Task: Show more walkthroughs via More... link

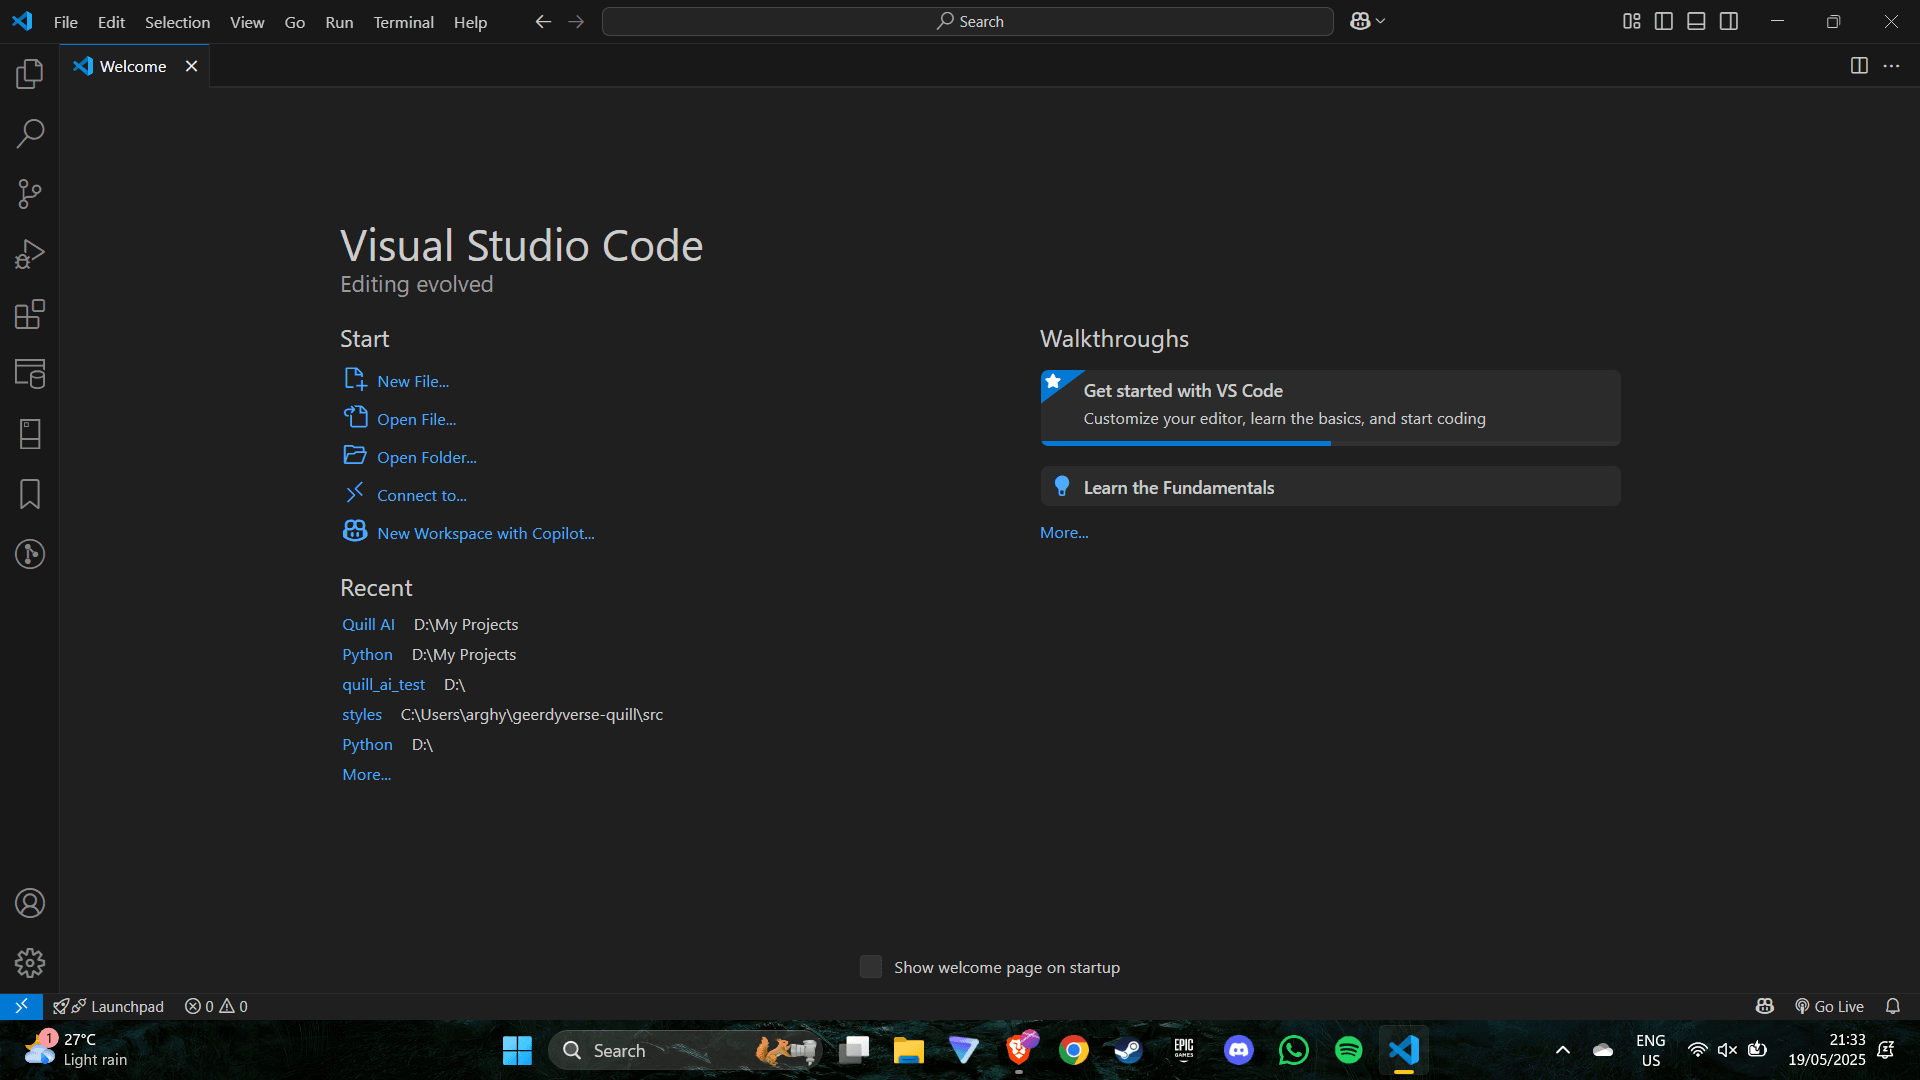Action: 1064,532
